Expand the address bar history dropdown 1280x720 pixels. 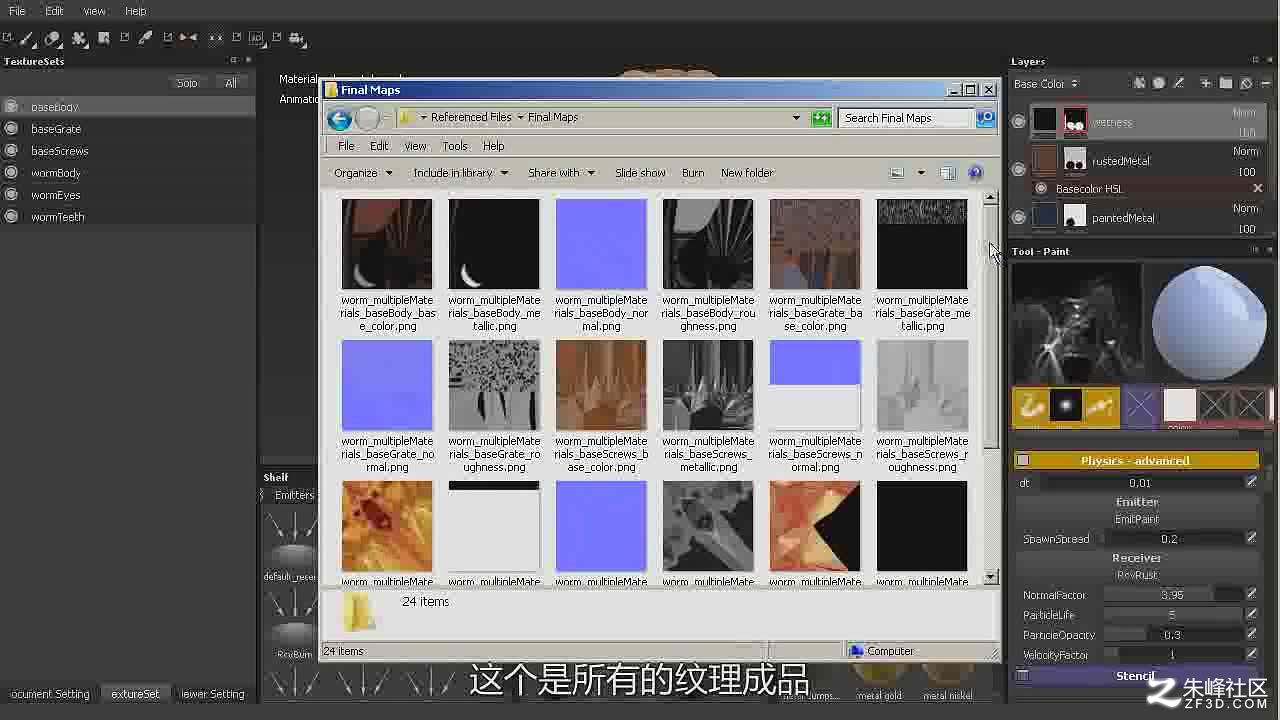pos(796,118)
